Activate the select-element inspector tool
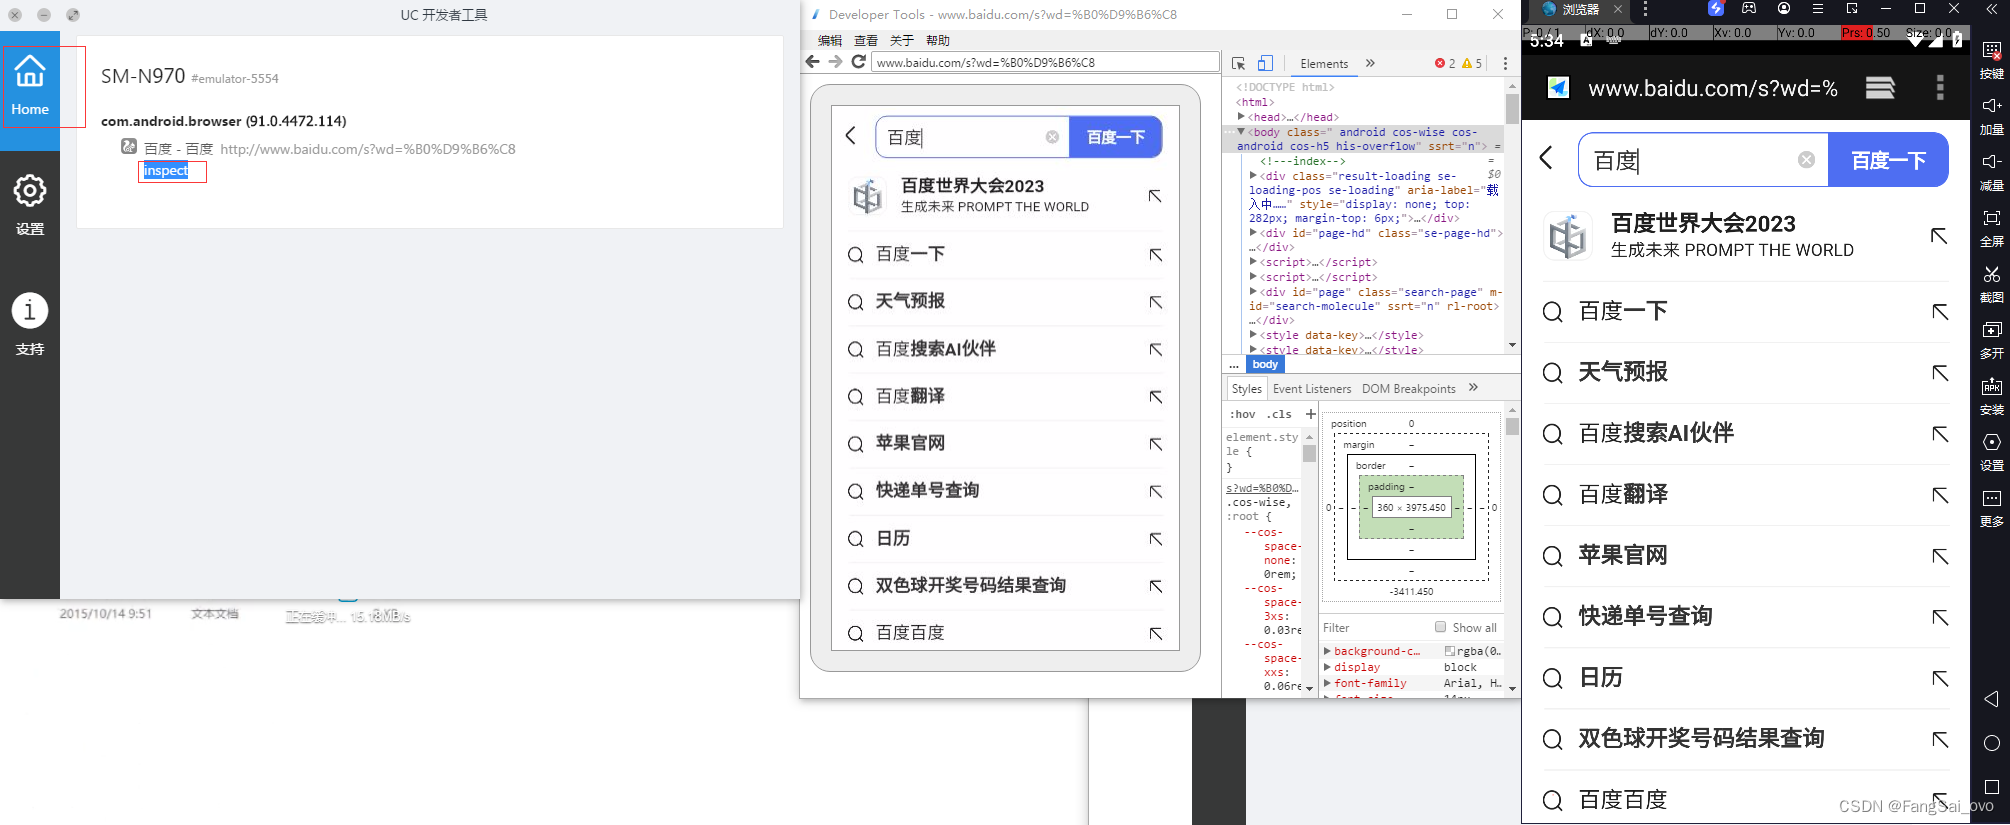2010x825 pixels. point(1238,63)
